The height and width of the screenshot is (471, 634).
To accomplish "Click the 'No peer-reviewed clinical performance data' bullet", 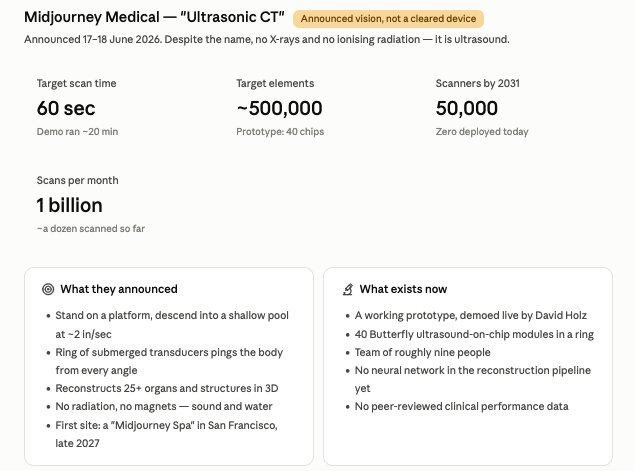I will click(x=462, y=406).
